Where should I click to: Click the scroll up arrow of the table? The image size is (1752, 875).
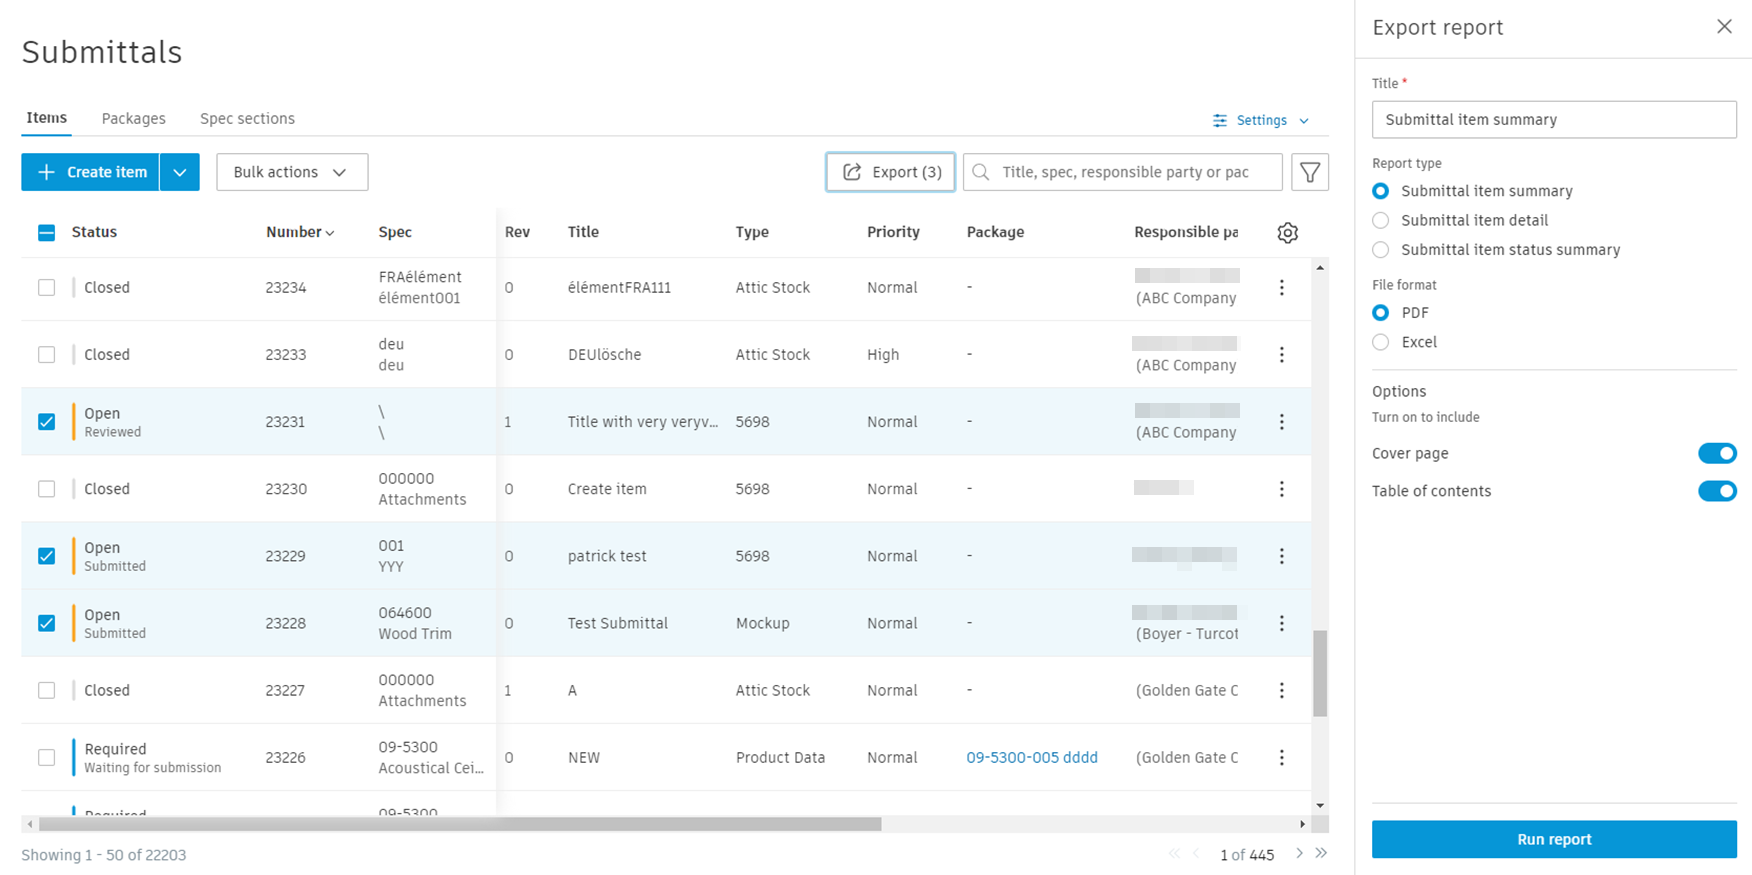1320,268
